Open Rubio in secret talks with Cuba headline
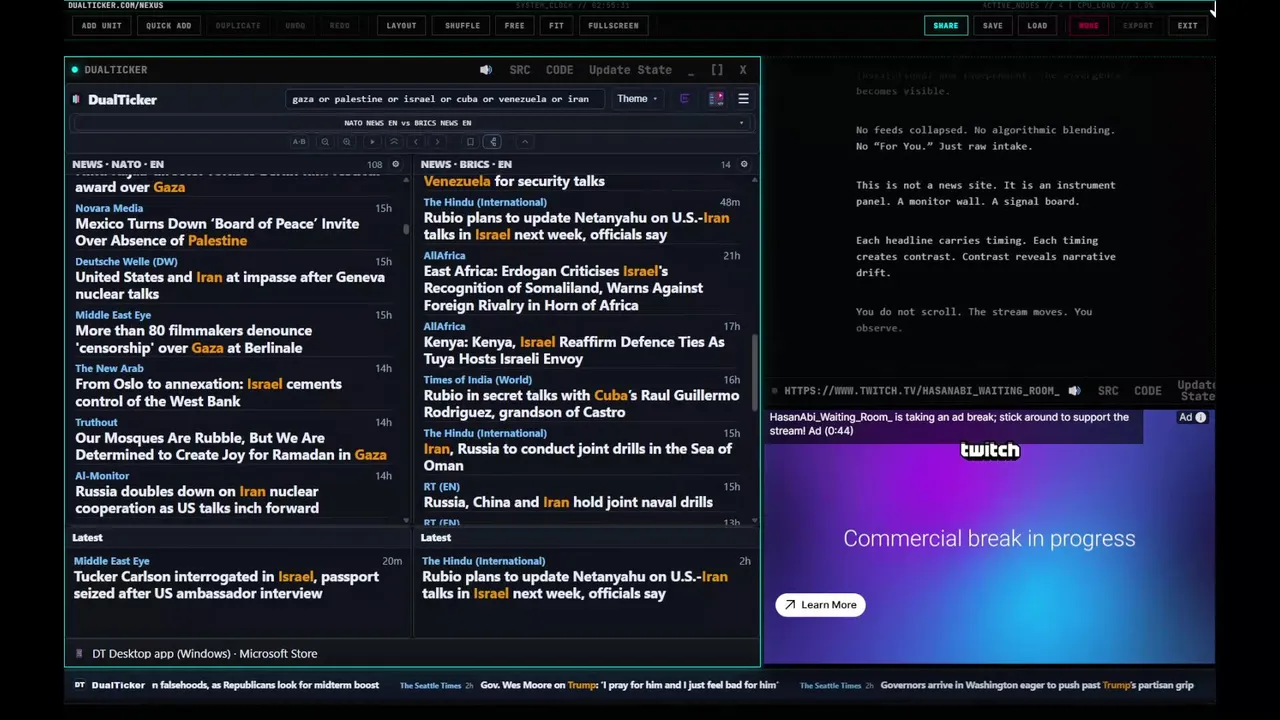The height and width of the screenshot is (720, 1280). (x=581, y=404)
